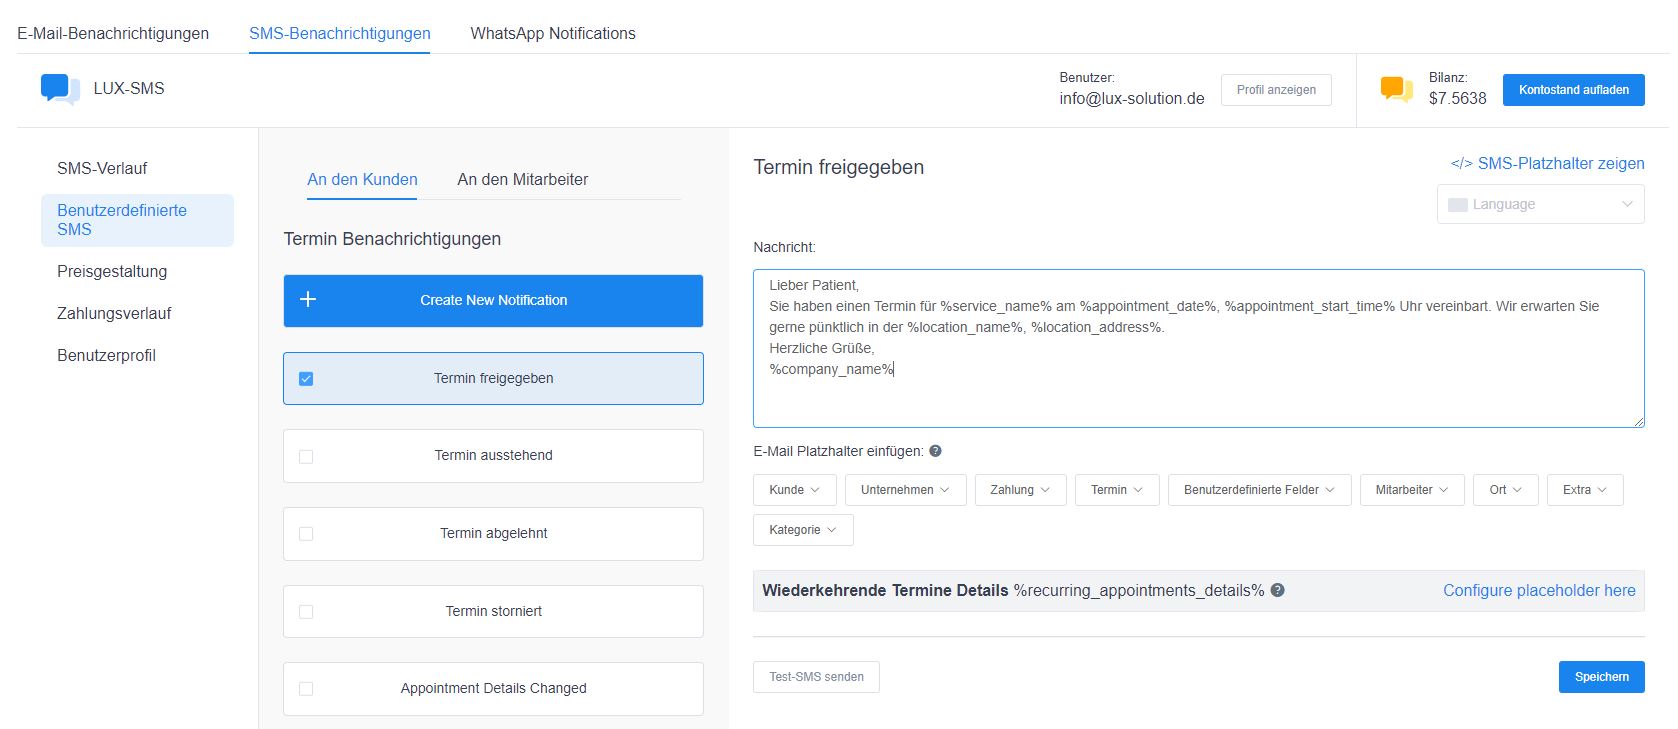Click the plus icon on Create New Notification
The height and width of the screenshot is (729, 1678).
308,300
